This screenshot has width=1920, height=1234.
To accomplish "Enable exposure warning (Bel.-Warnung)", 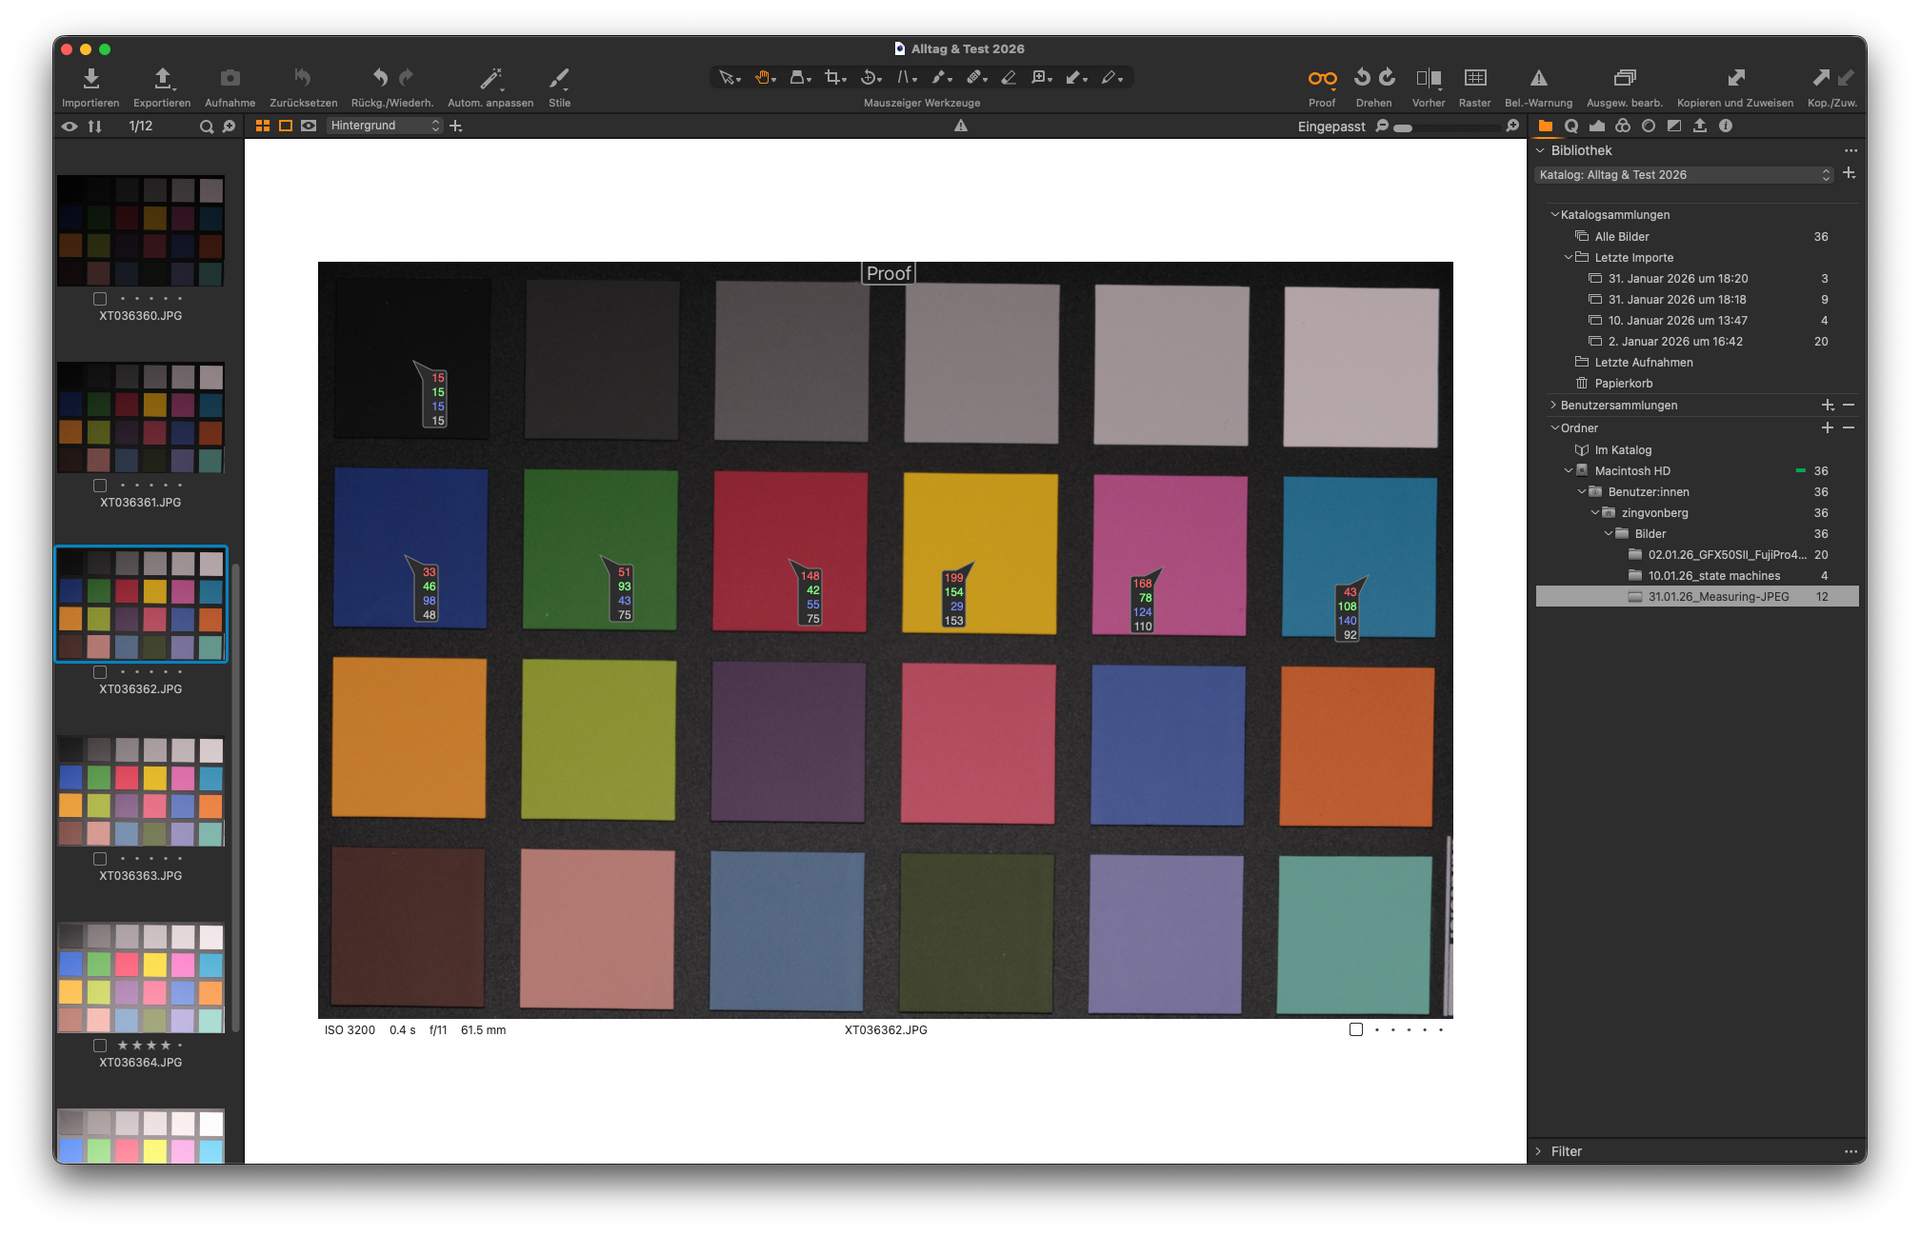I will click(1538, 78).
